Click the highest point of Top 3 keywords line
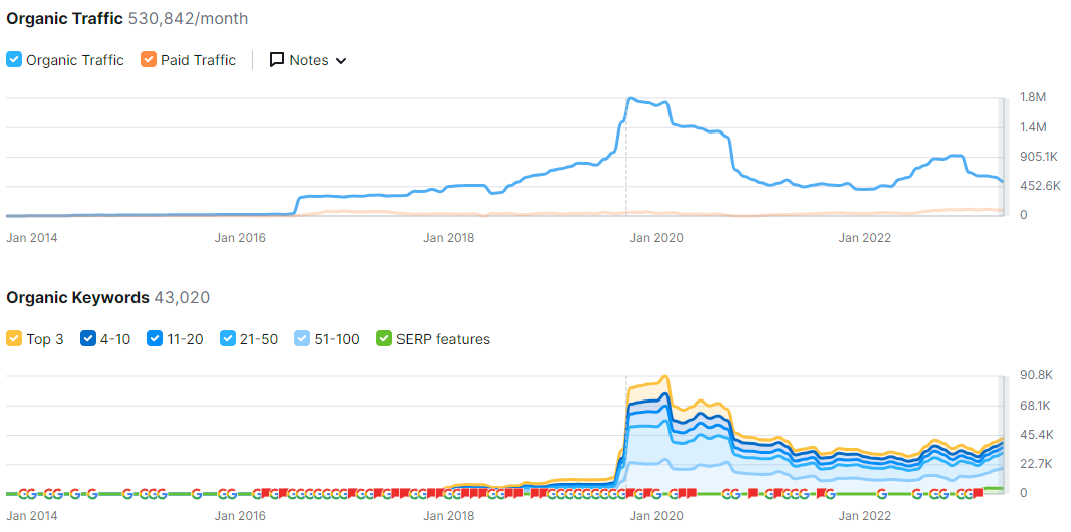The height and width of the screenshot is (532, 1071). [665, 377]
